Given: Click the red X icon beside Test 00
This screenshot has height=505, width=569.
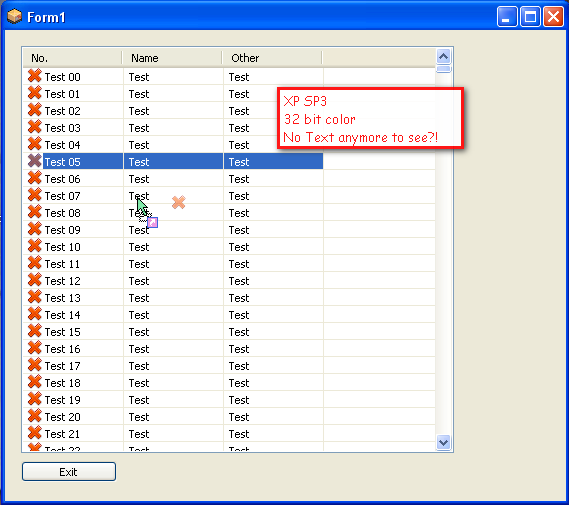Looking at the screenshot, I should 34,76.
